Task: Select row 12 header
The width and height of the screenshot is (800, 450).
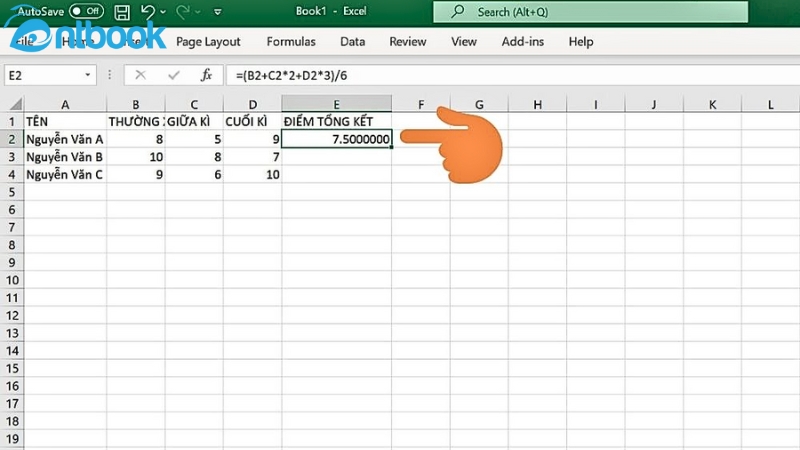Action: [12, 315]
